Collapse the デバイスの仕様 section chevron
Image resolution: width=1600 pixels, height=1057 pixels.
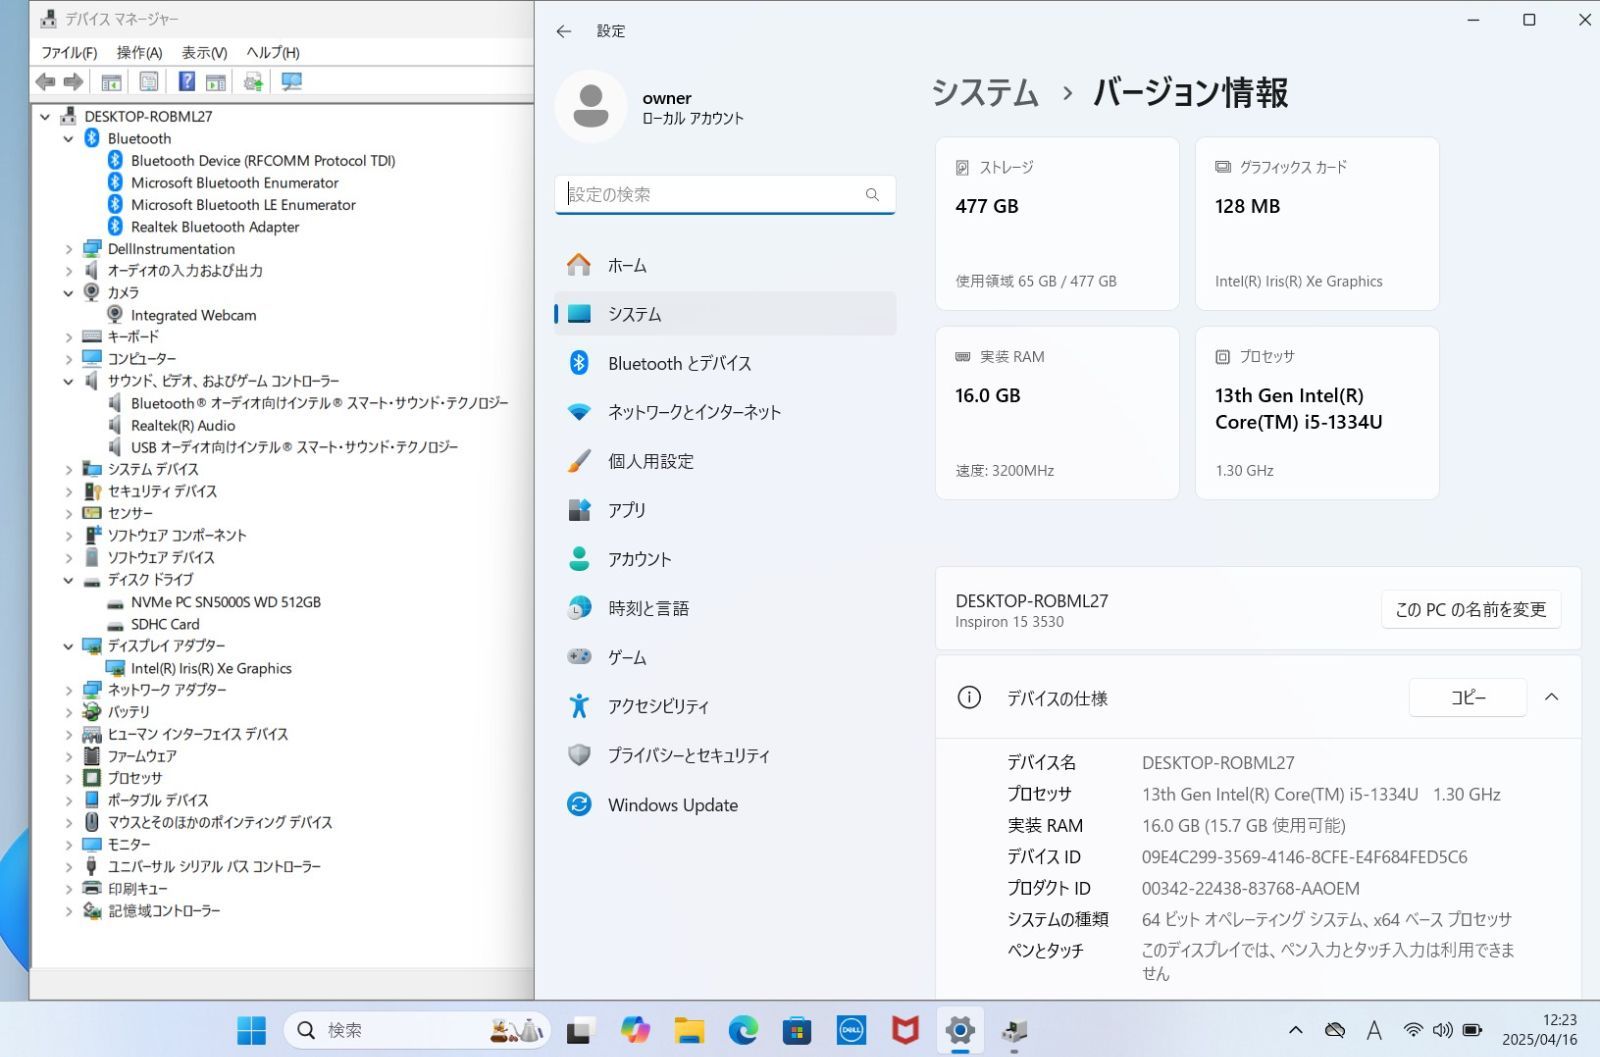click(x=1551, y=697)
